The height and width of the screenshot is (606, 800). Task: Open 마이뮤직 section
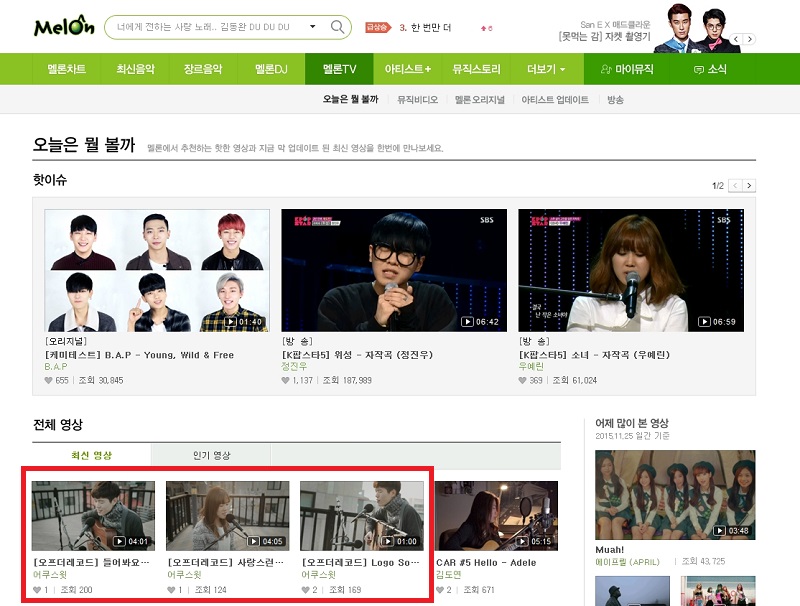pos(627,69)
